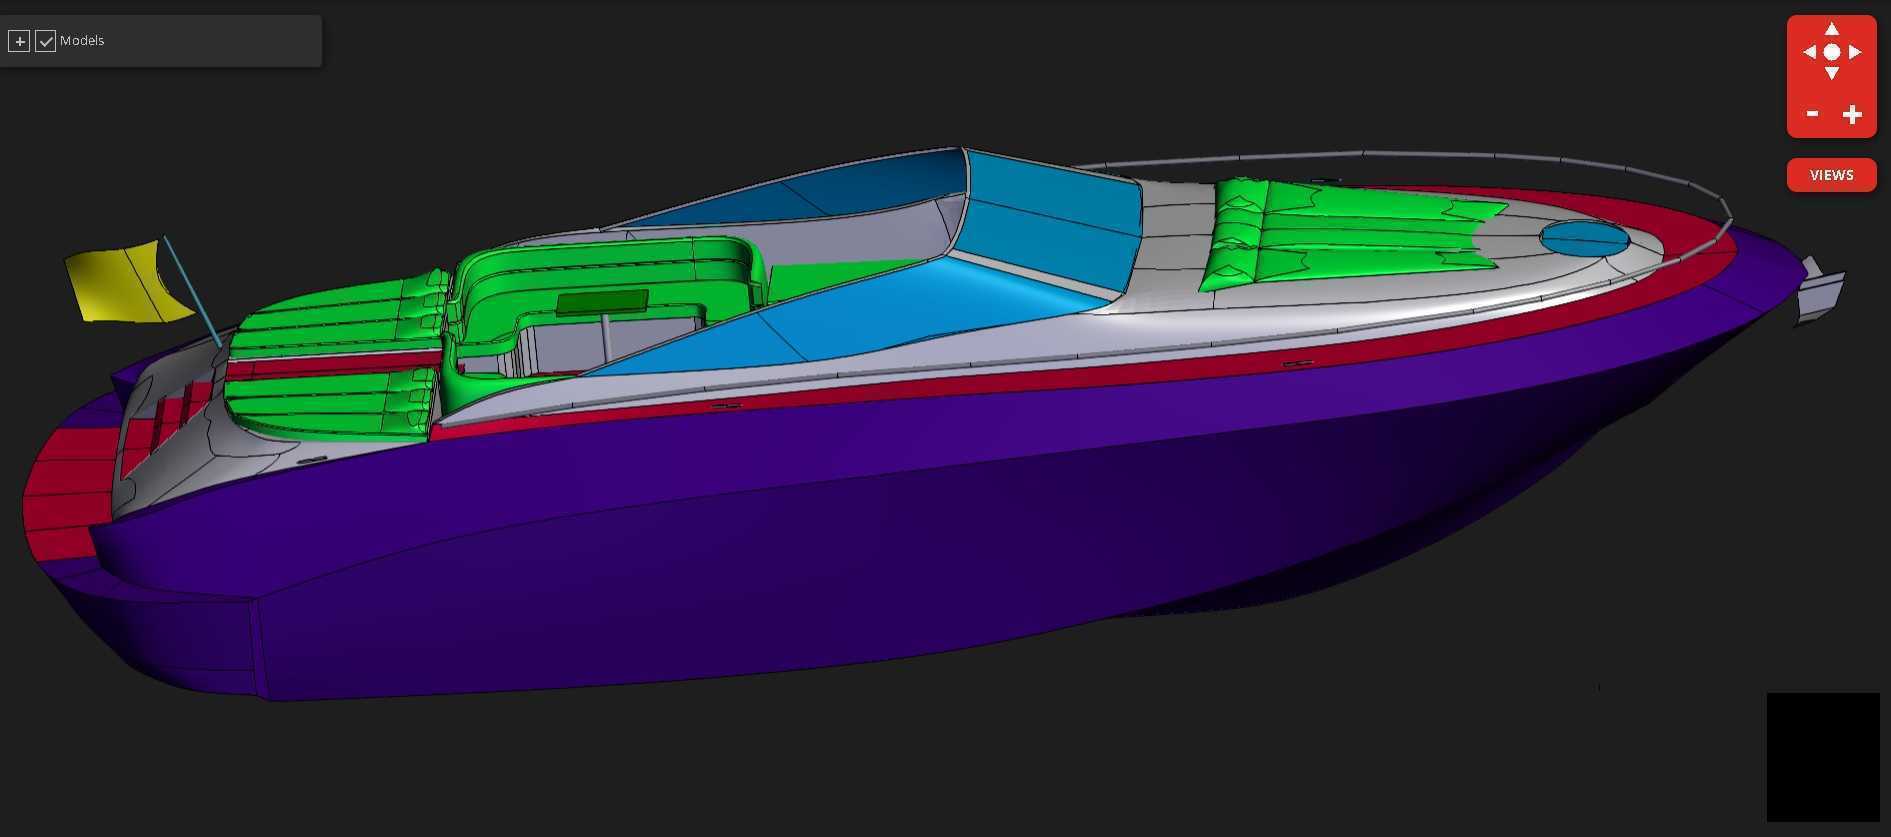
Task: Uncheck the Models visibility checkbox
Action: click(x=45, y=41)
